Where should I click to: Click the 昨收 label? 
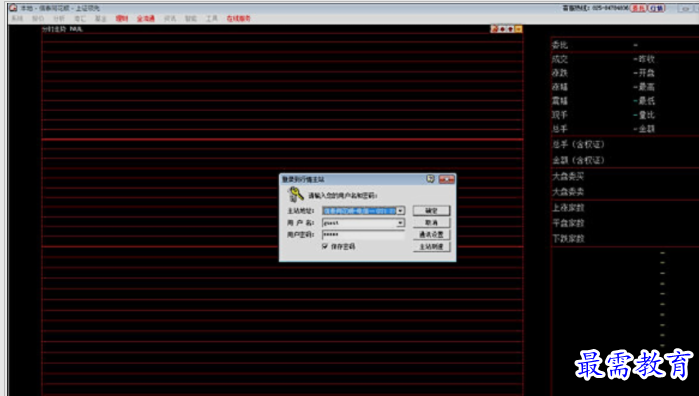tap(646, 59)
